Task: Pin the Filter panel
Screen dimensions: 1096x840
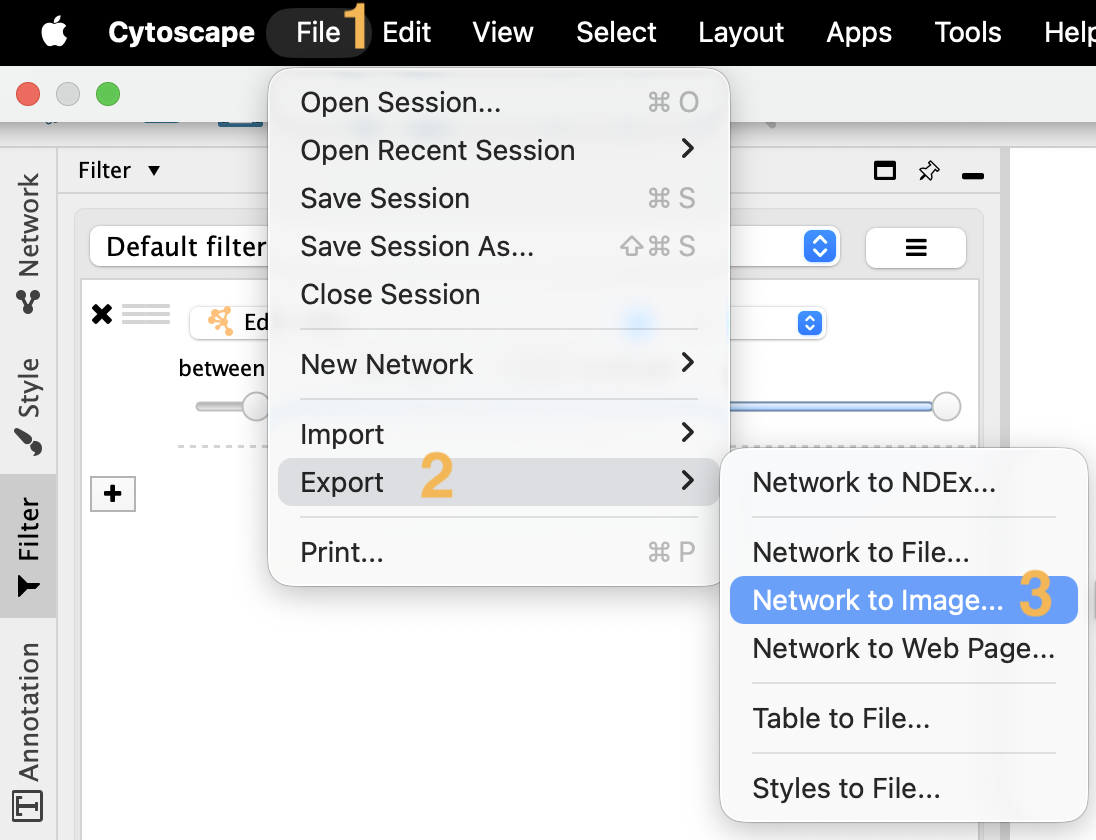Action: pyautogui.click(x=929, y=171)
